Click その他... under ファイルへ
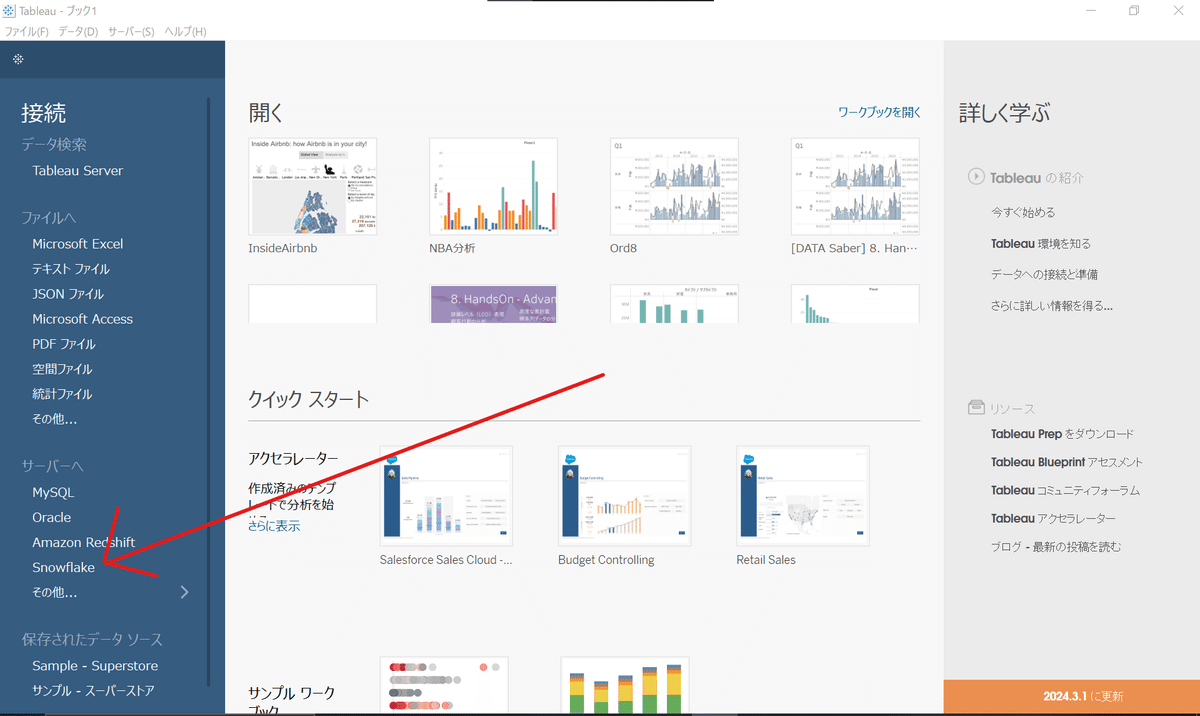Viewport: 1200px width, 716px height. click(x=54, y=419)
